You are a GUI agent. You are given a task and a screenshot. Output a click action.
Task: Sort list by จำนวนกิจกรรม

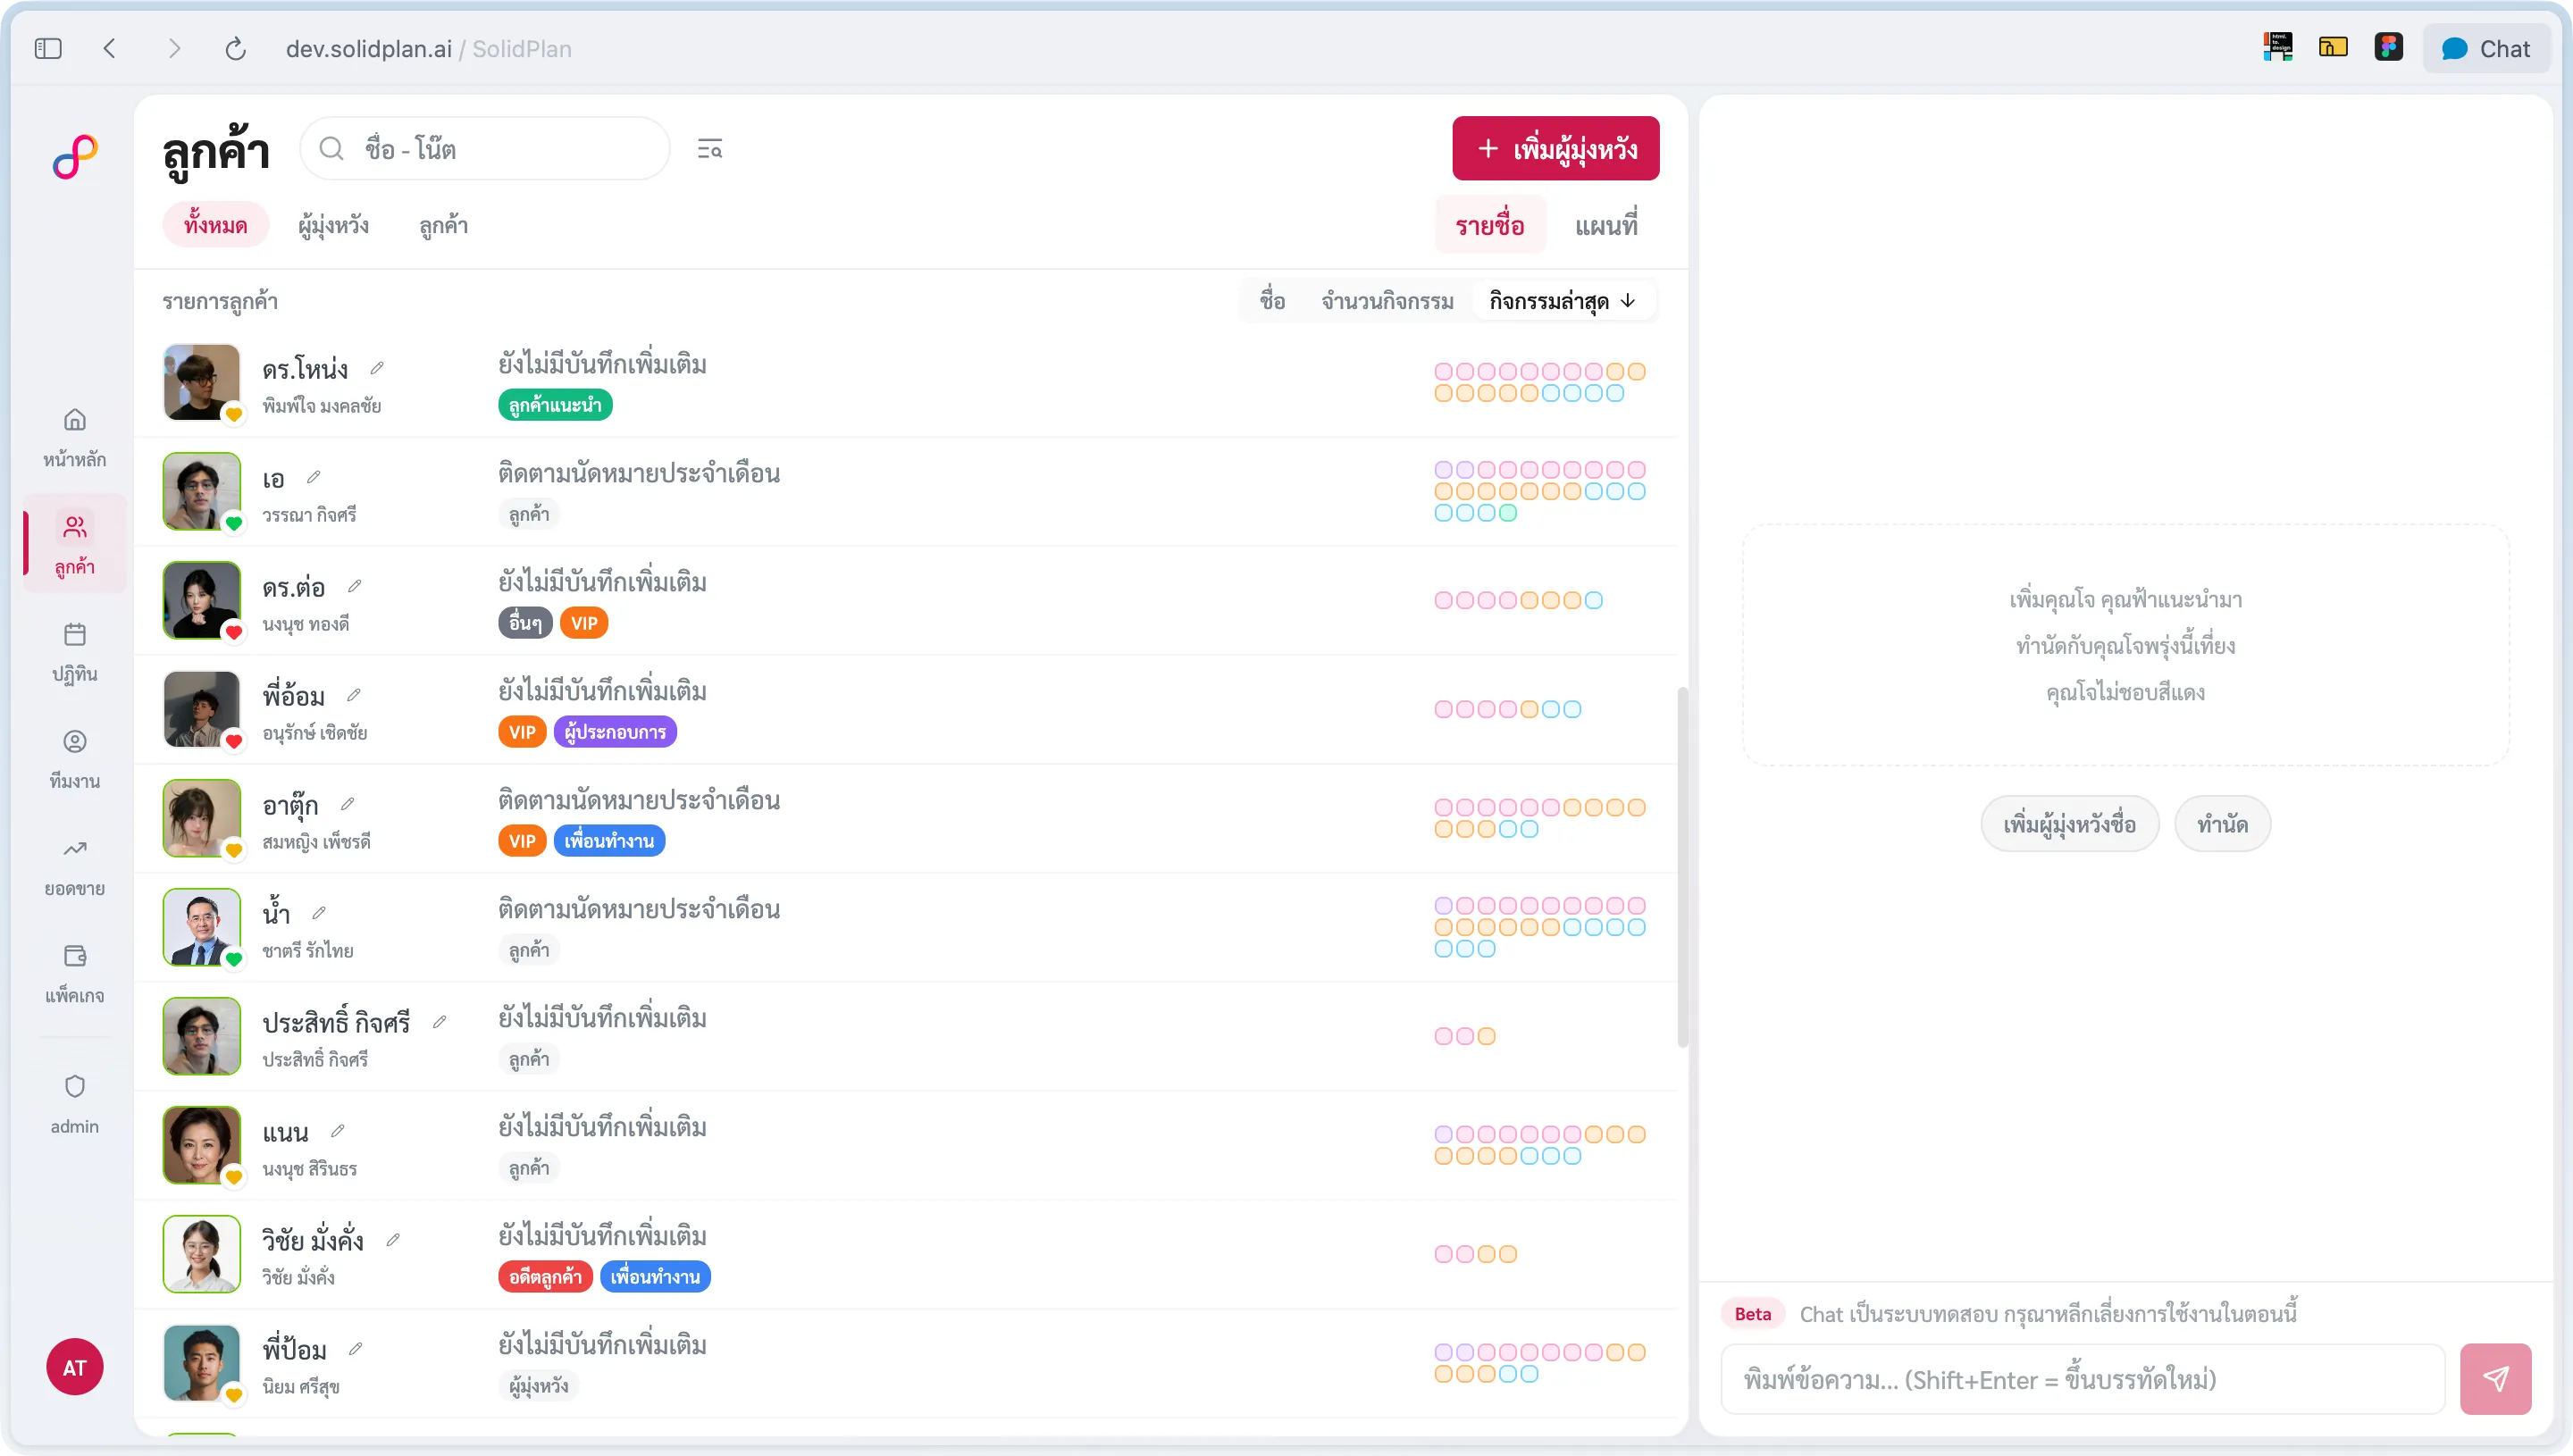tap(1387, 301)
